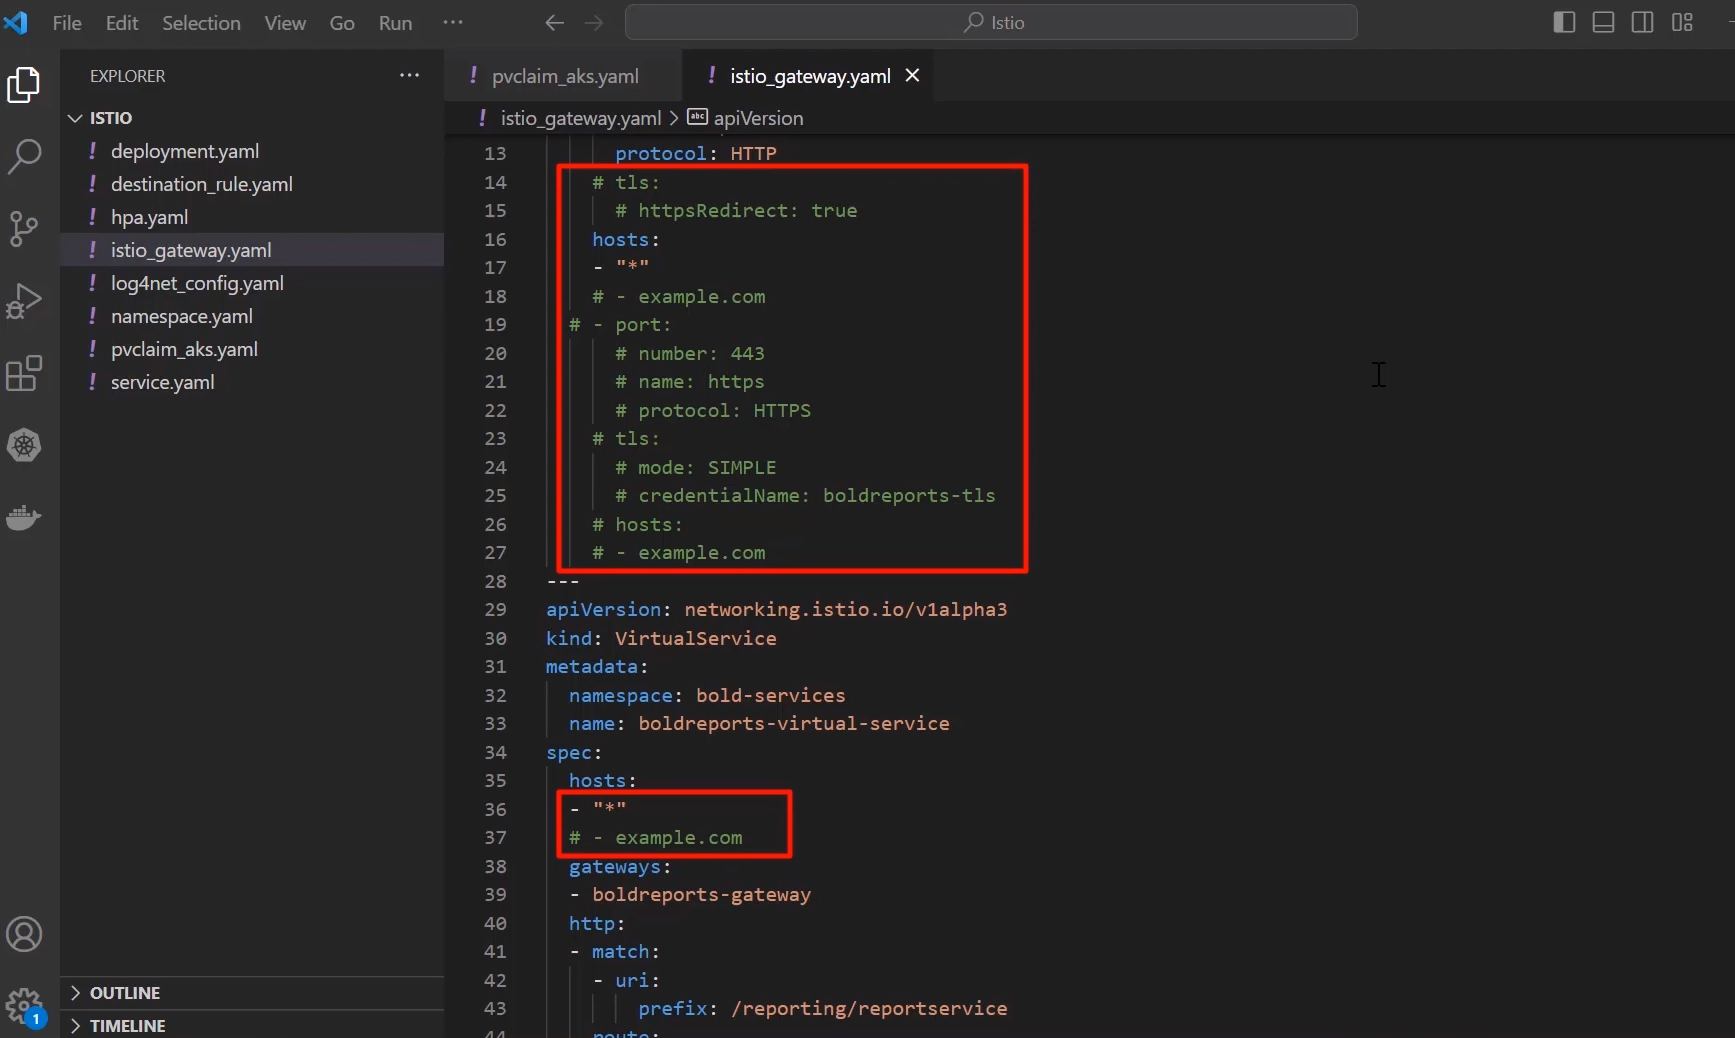Image resolution: width=1735 pixels, height=1038 pixels.
Task: Open the Selection menu
Action: point(201,22)
